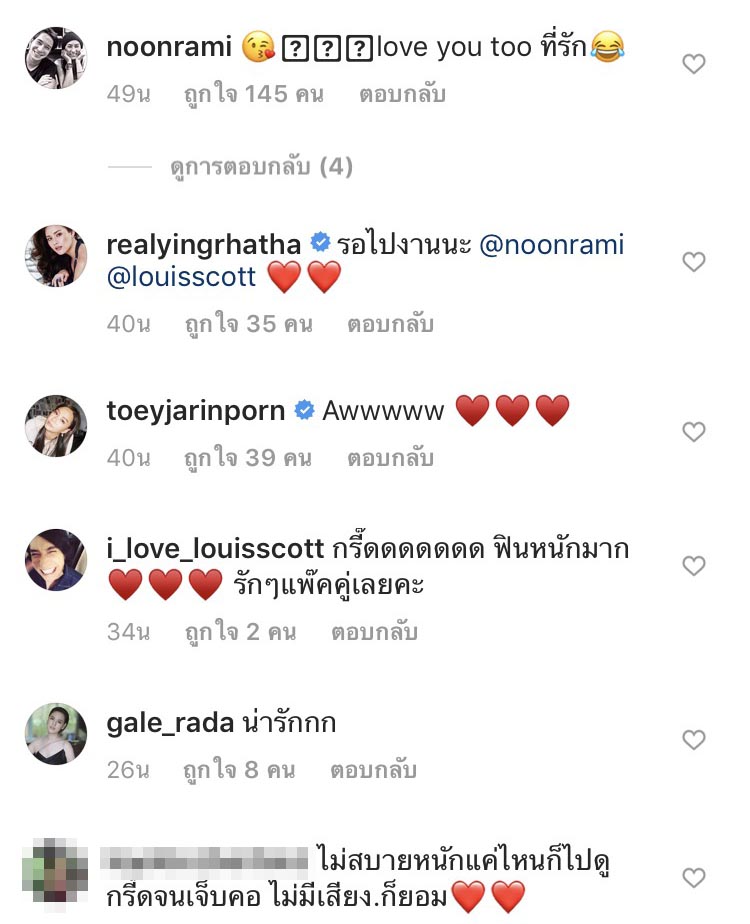Open gale_rada's profile picture
Screen dimensions: 750x924
point(56,734)
